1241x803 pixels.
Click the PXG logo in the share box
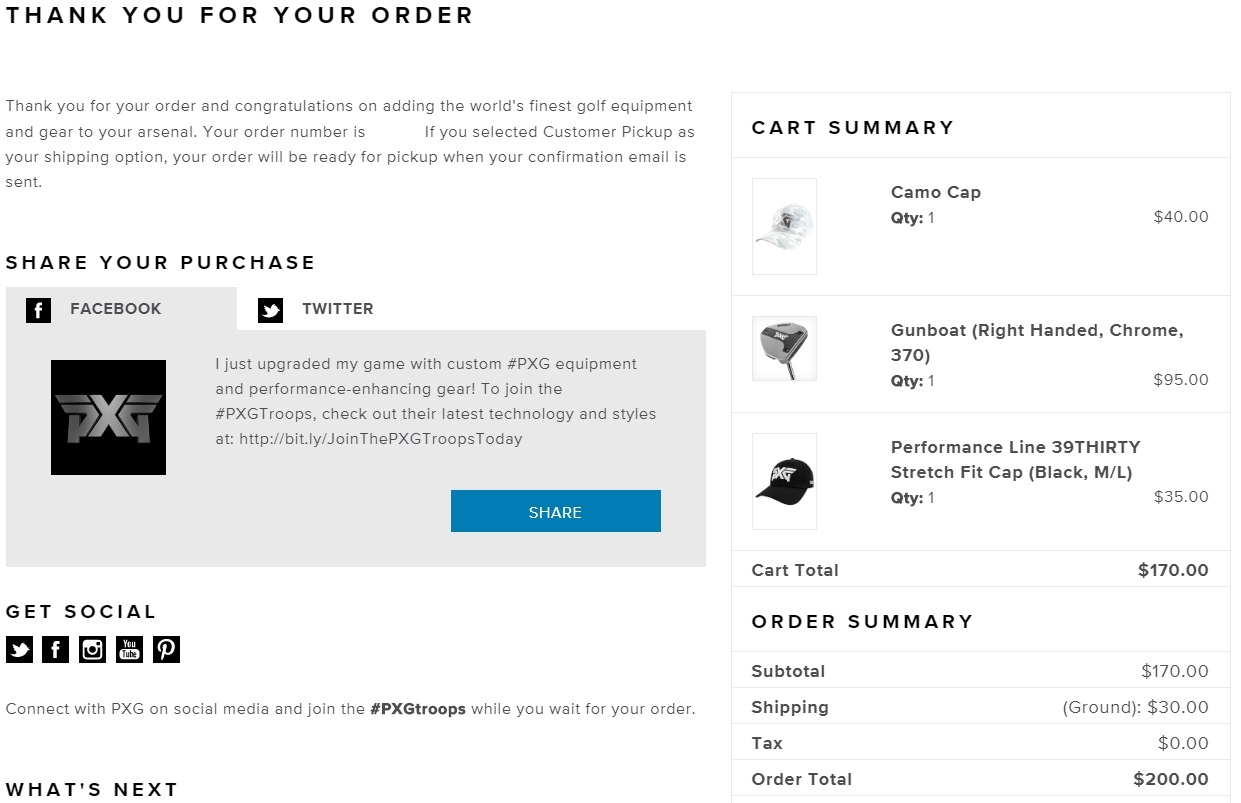[x=108, y=417]
